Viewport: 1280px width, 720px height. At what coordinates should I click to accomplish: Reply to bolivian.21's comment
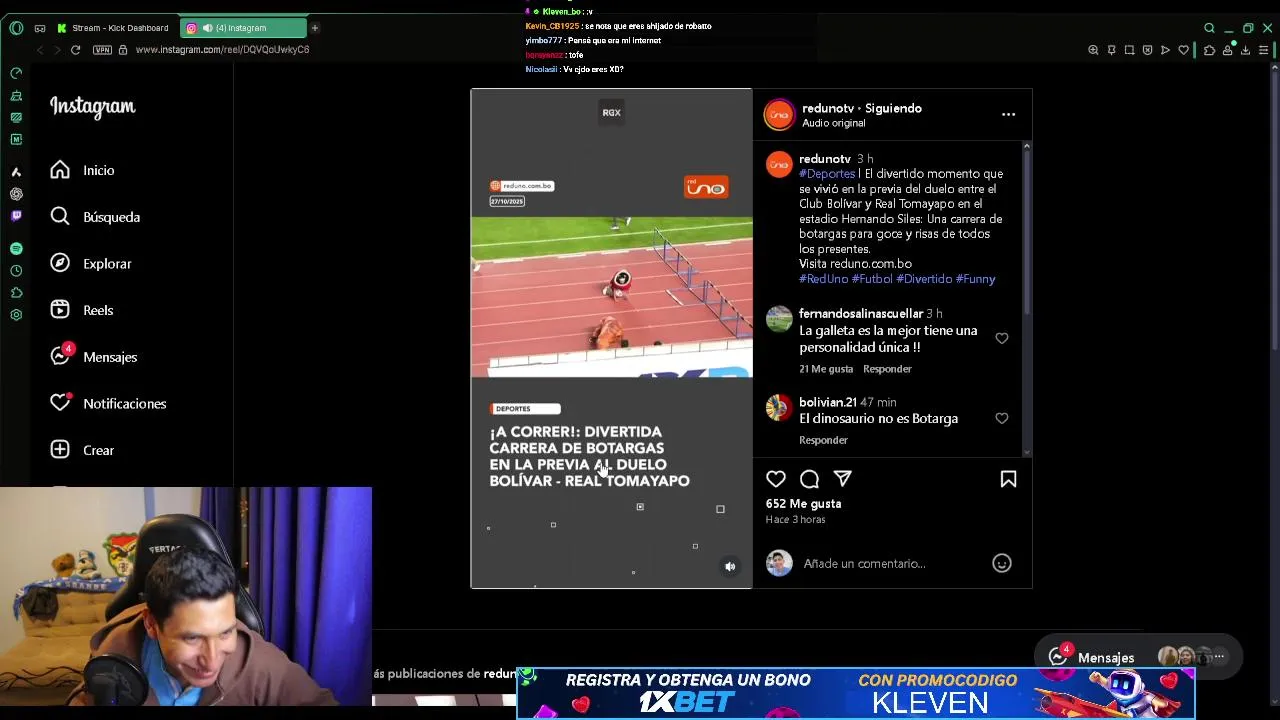823,440
